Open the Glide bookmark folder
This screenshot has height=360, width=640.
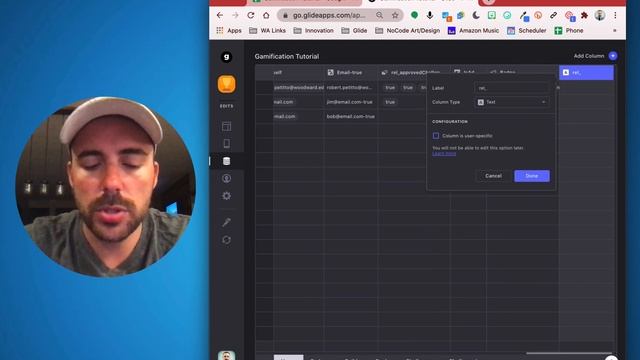(x=354, y=31)
